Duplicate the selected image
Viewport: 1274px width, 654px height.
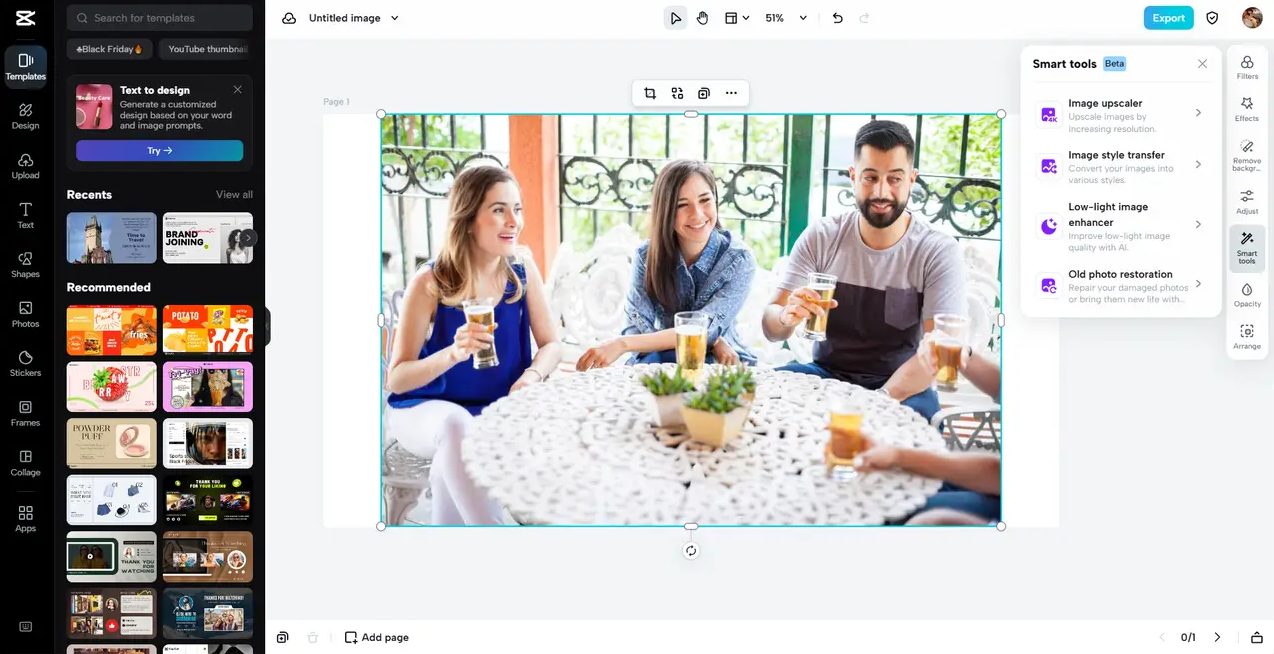click(x=704, y=93)
